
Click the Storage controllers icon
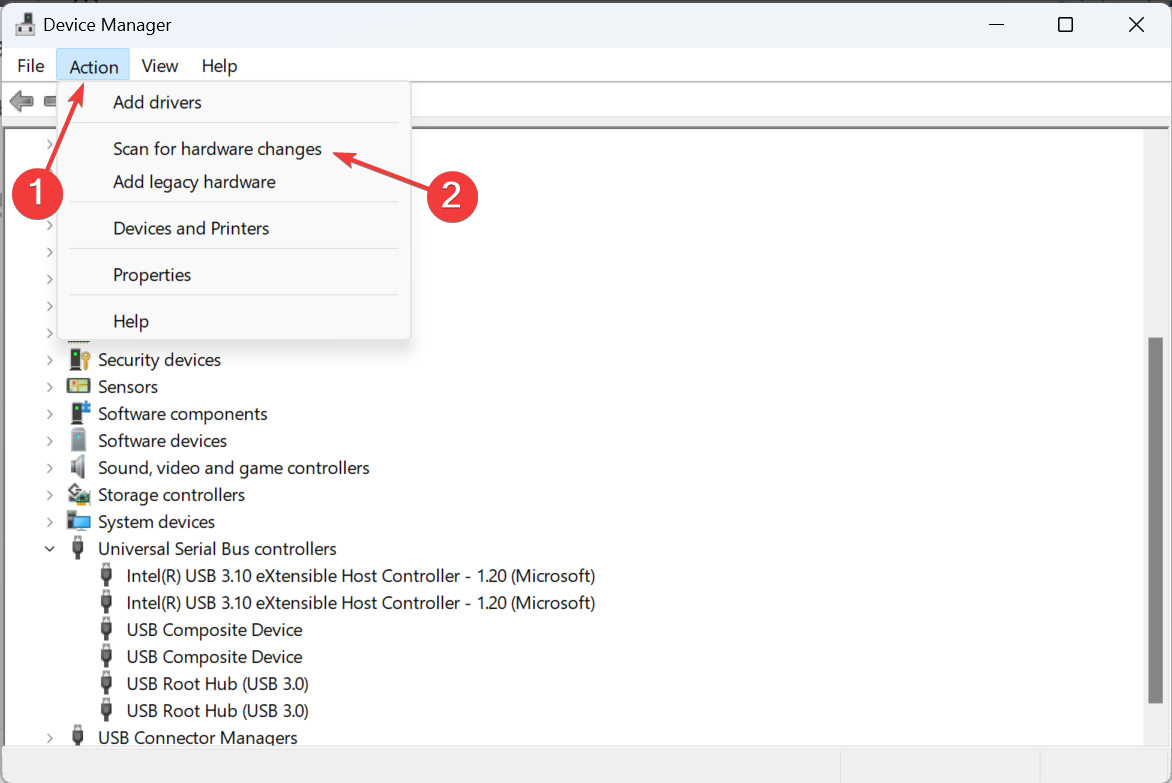click(78, 494)
